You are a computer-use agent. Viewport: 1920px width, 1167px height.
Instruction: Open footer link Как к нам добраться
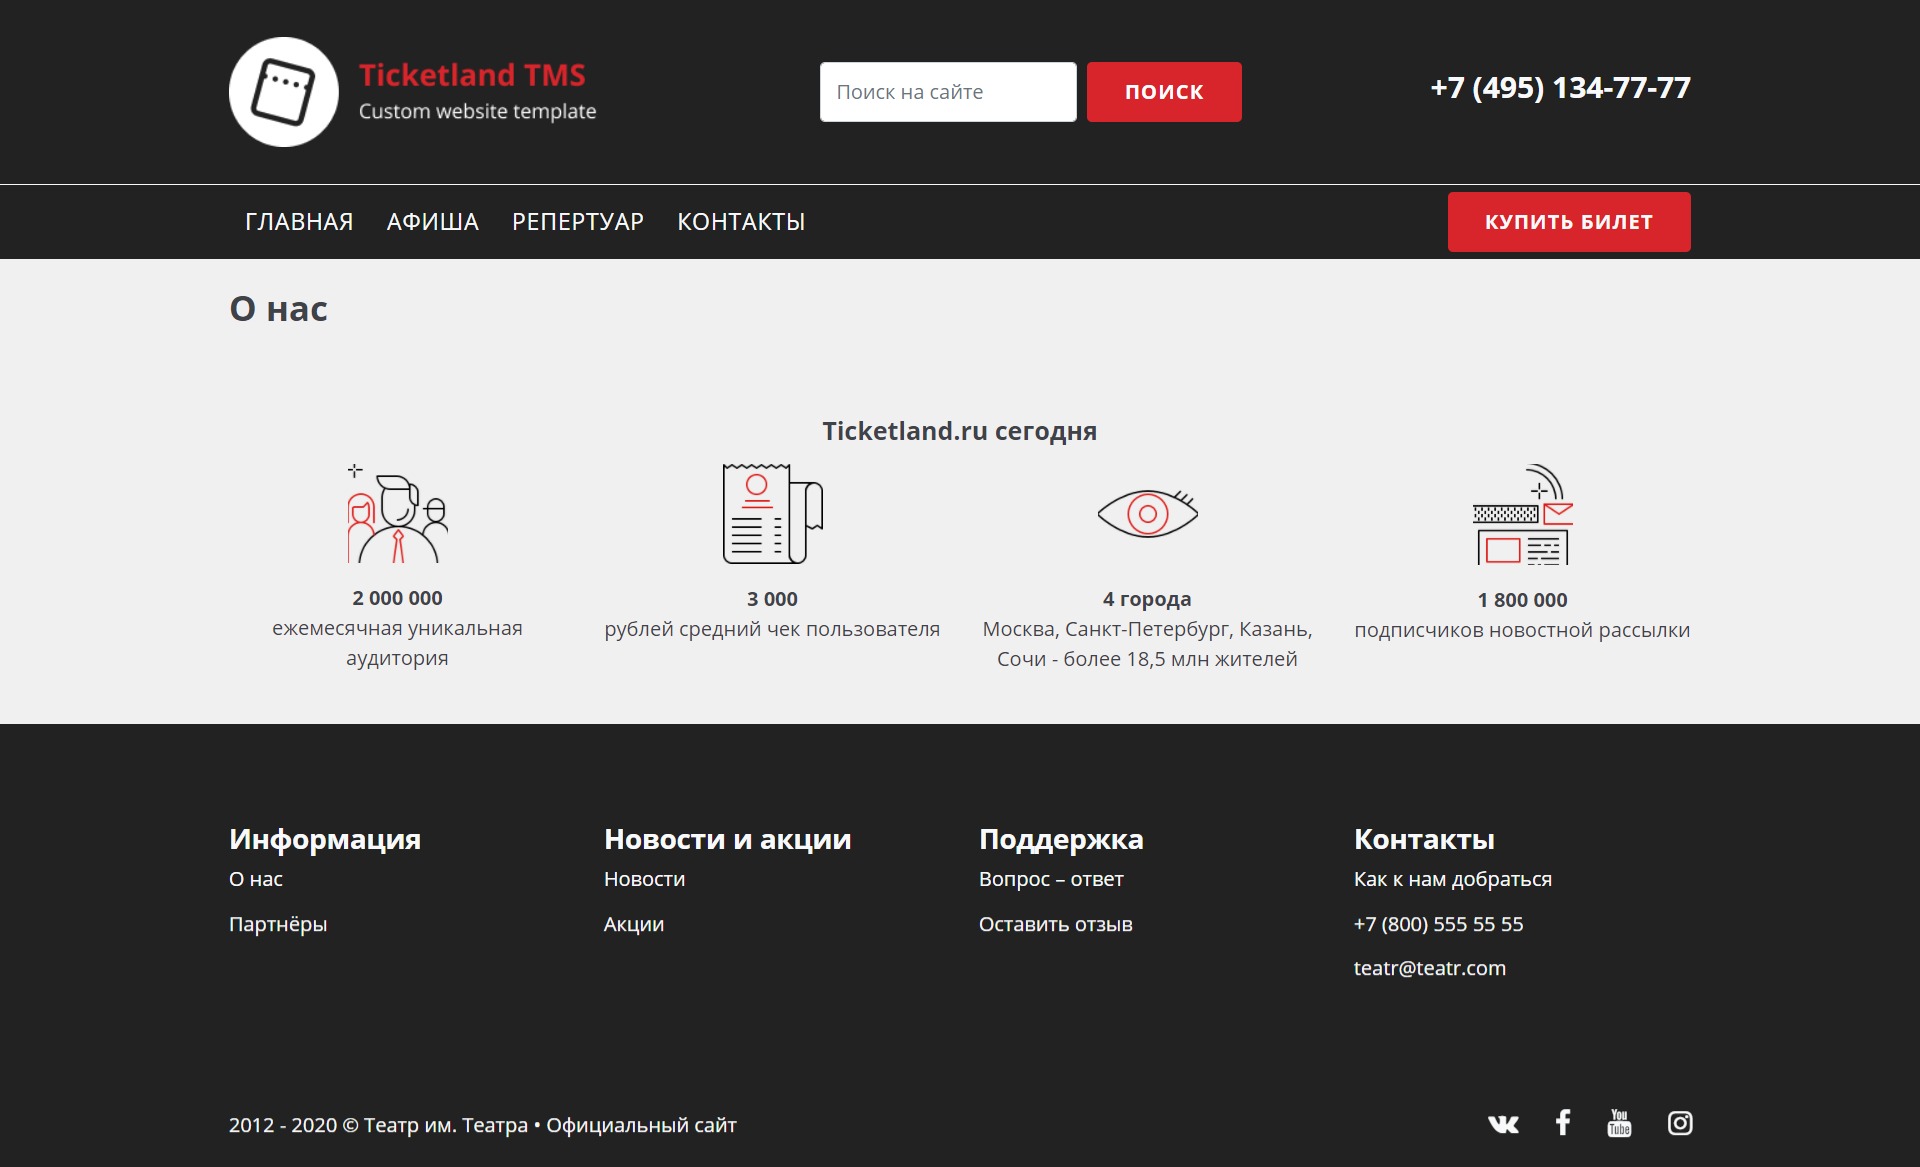pyautogui.click(x=1453, y=879)
